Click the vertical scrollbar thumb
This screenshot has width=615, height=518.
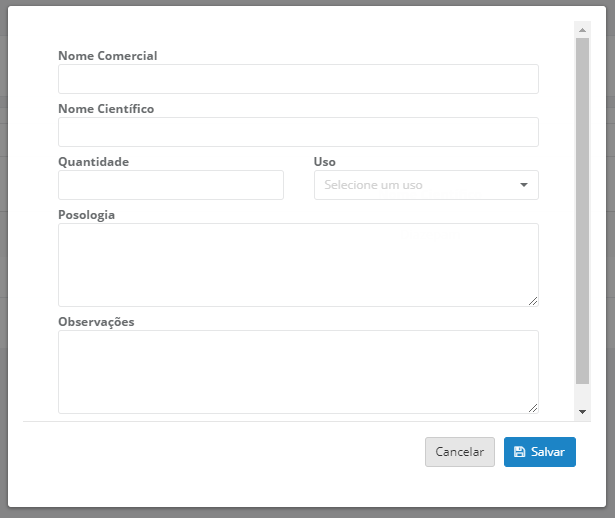pyautogui.click(x=582, y=210)
